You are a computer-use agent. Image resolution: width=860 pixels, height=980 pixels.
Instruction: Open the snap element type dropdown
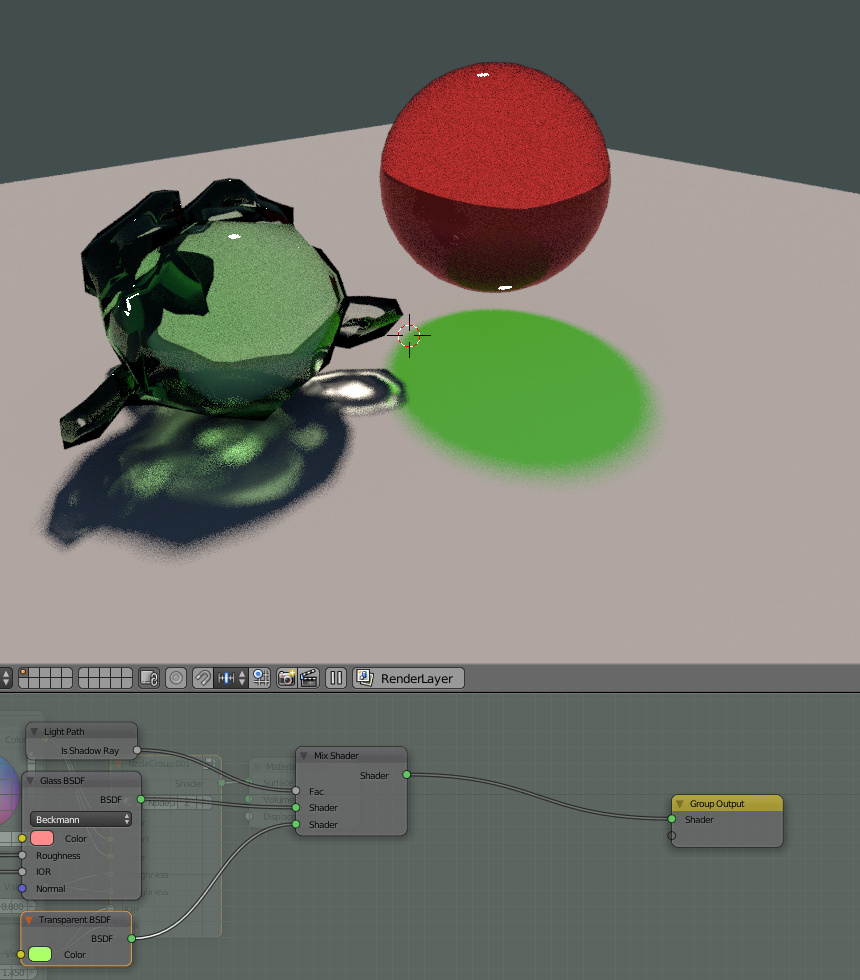click(231, 678)
